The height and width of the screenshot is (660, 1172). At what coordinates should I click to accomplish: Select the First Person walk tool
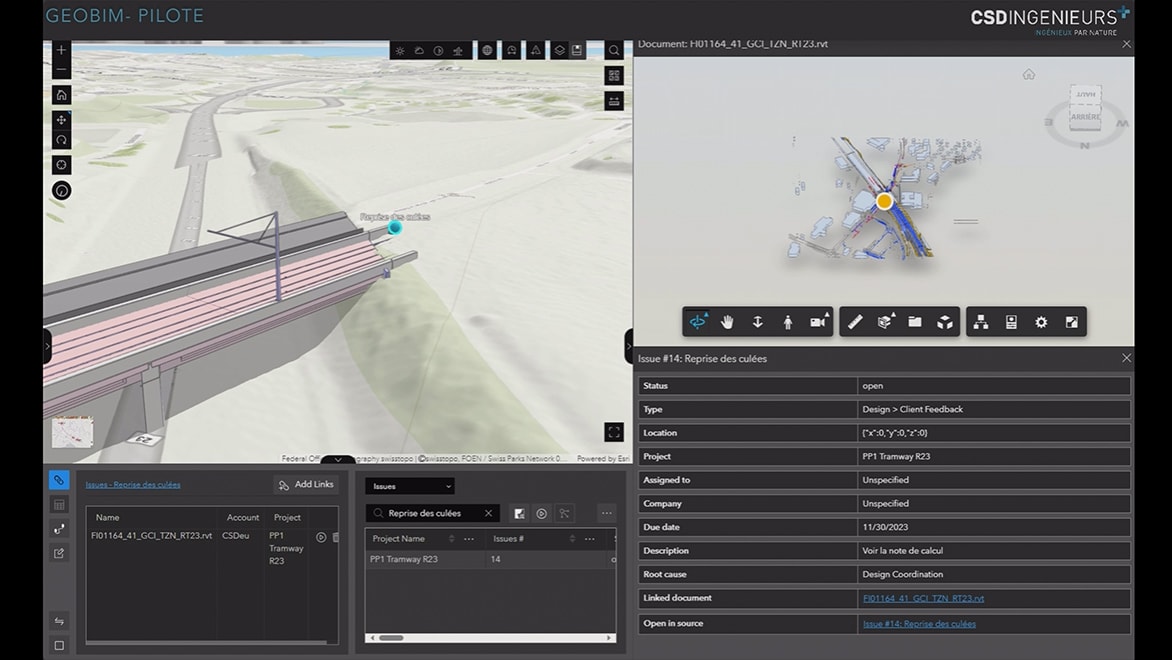point(788,322)
